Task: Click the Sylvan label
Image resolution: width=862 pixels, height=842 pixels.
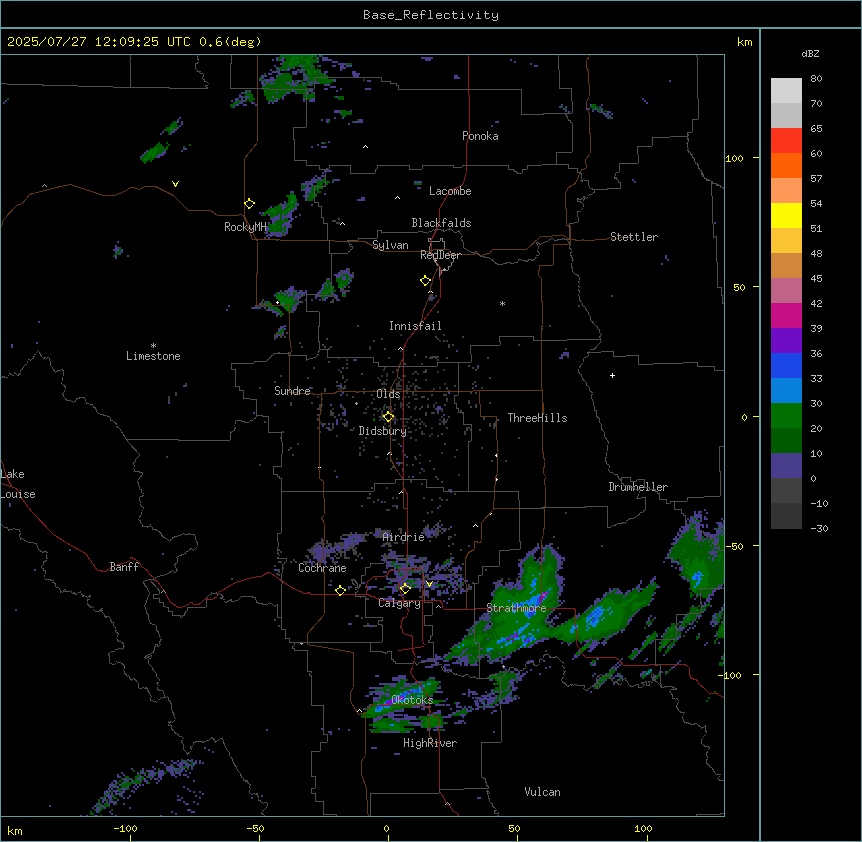Action: (x=390, y=245)
